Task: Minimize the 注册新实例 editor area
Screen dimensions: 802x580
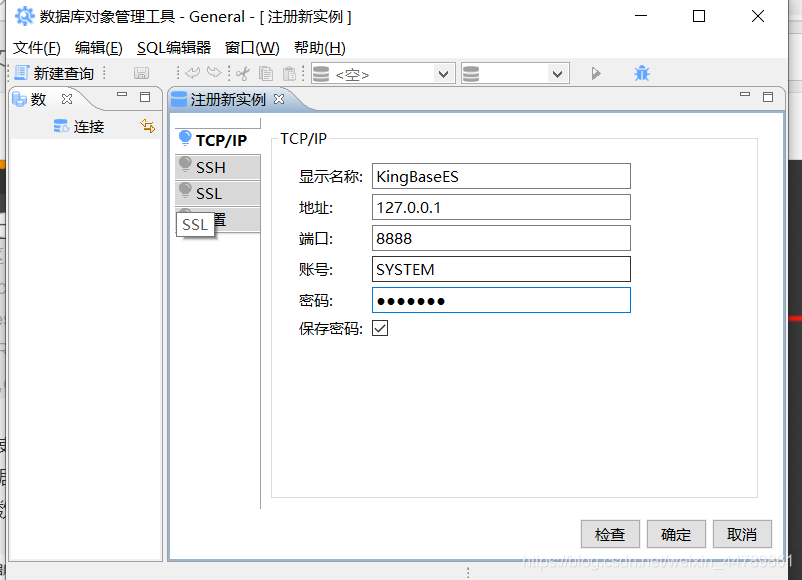Action: pos(745,95)
